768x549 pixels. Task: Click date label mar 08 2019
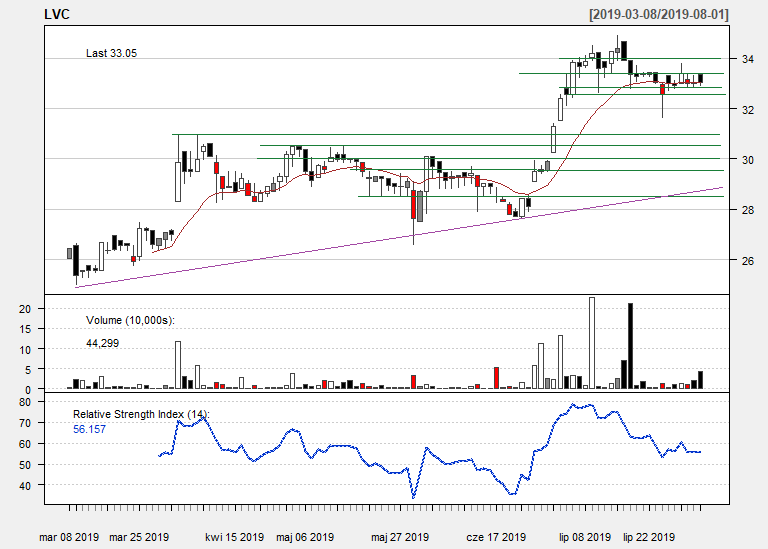click(x=69, y=537)
